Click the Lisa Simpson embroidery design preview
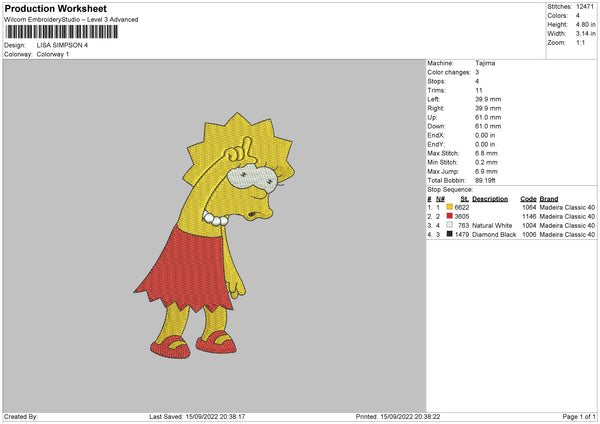The height and width of the screenshot is (424, 600). click(214, 235)
